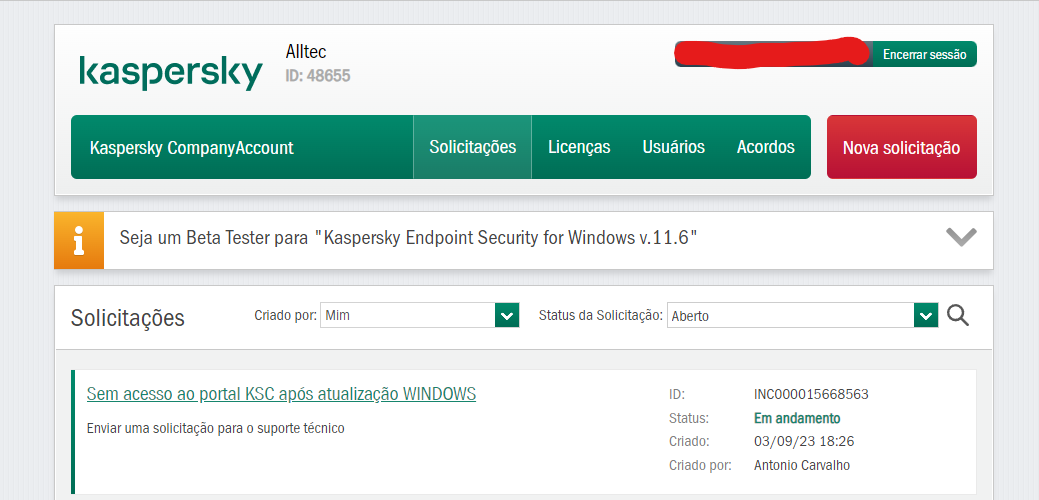Click the Nova solicitação button
This screenshot has width=1039, height=500.
pos(901,147)
